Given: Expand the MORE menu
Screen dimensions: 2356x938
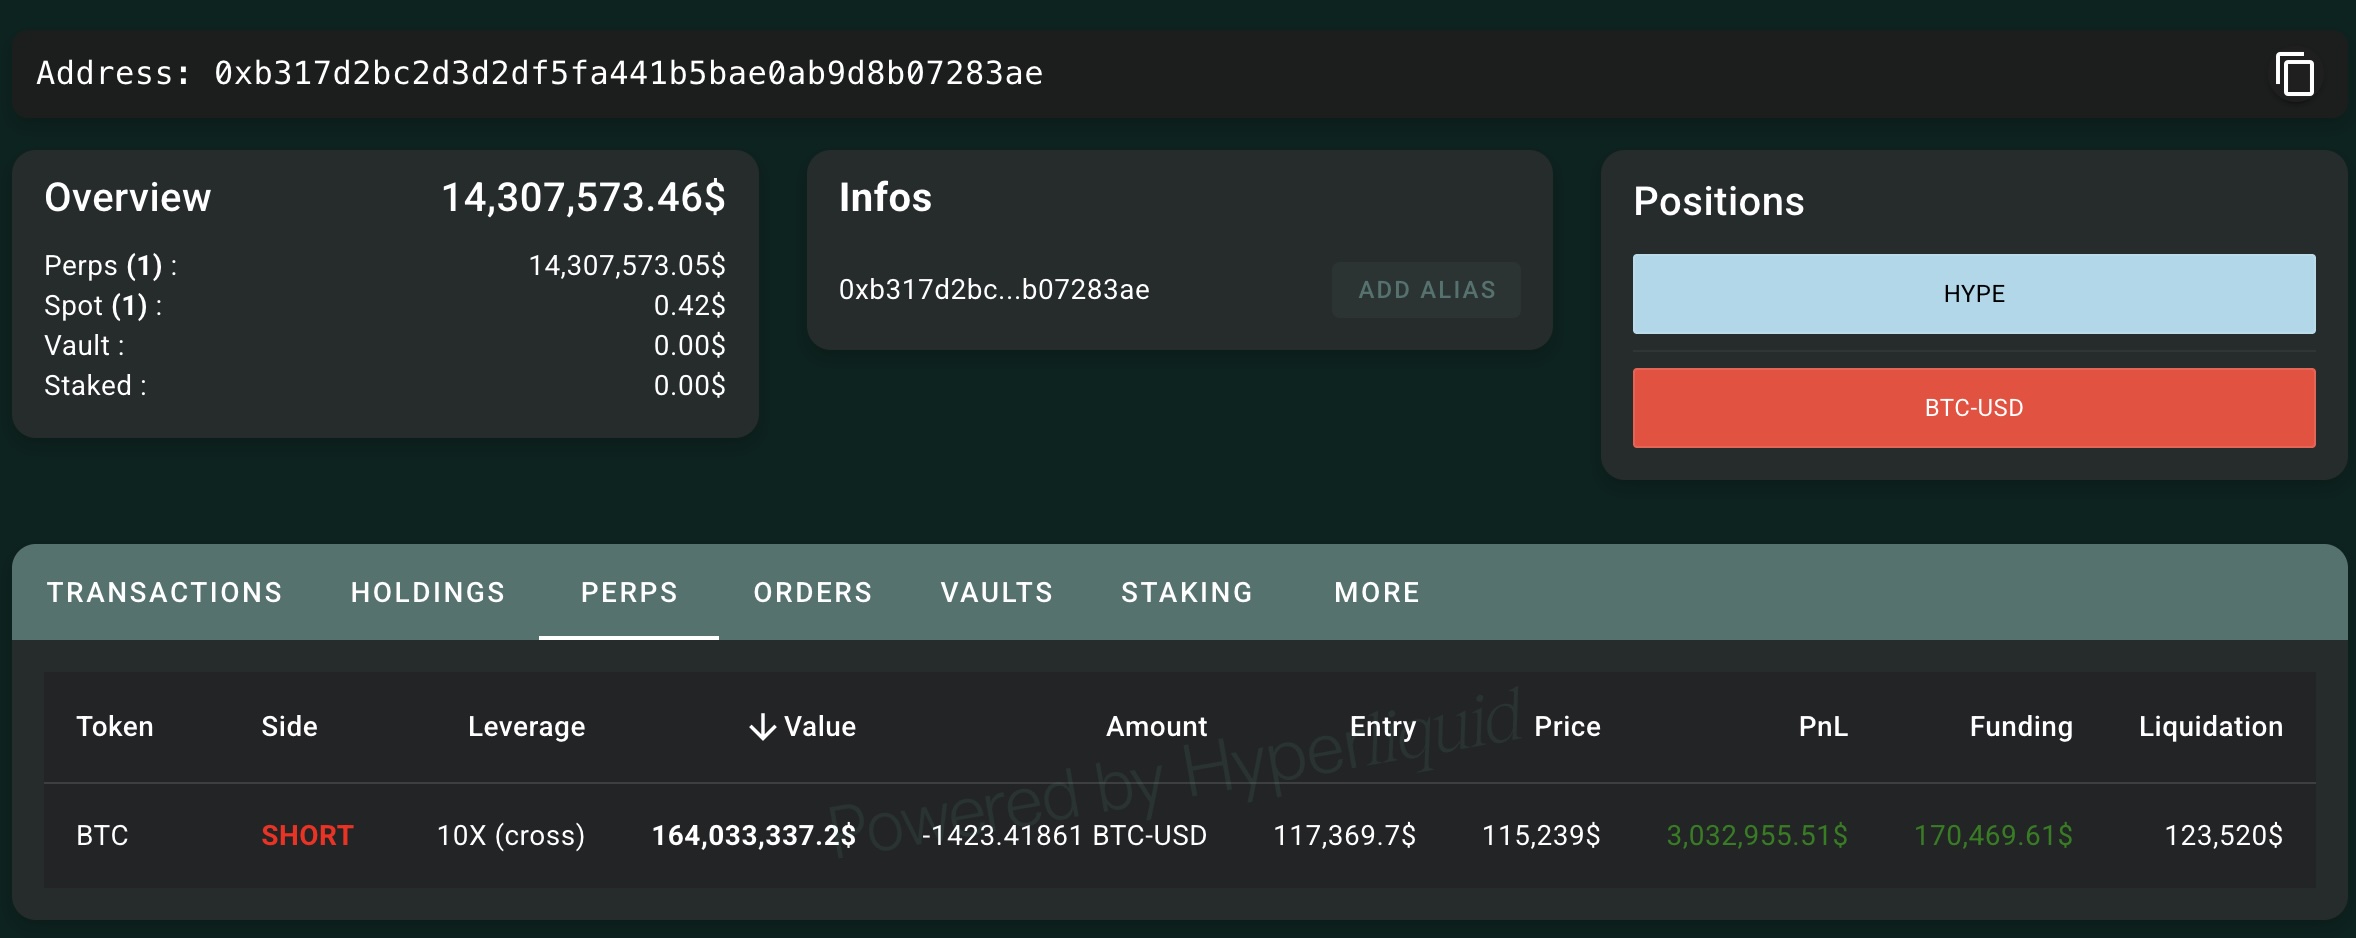Looking at the screenshot, I should tap(1375, 592).
